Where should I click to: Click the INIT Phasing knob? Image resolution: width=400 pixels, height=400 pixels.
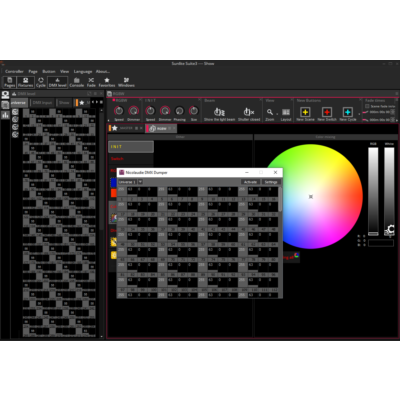click(179, 111)
